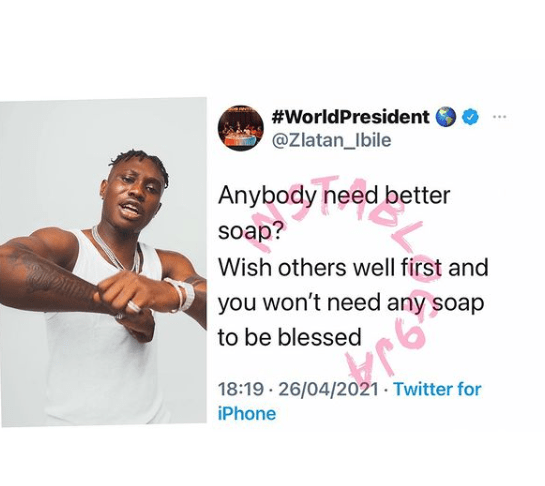Click the white wristwatch in the photo
The width and height of the screenshot is (545, 486).
point(181,294)
